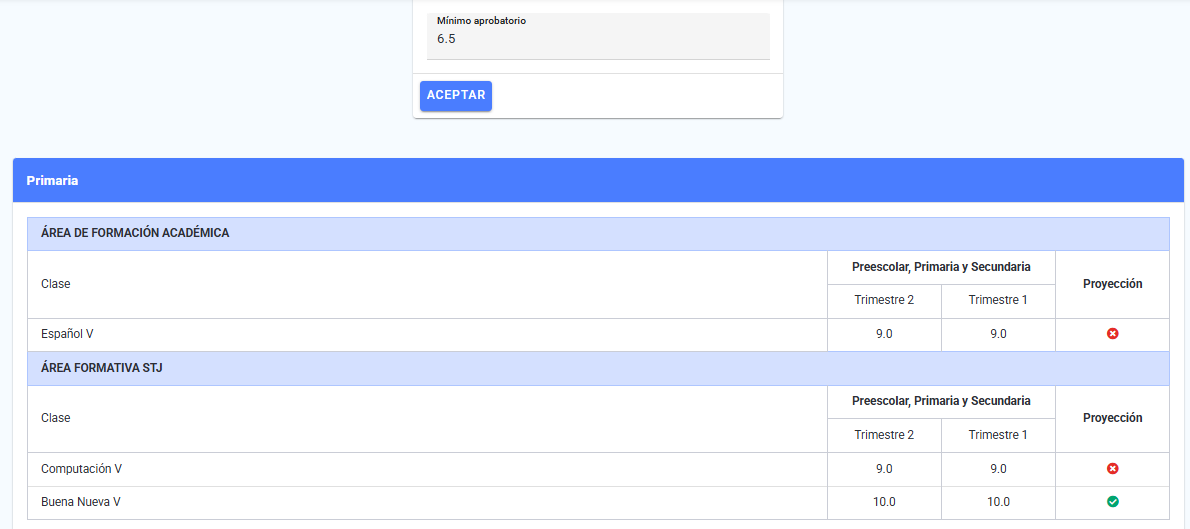The height and width of the screenshot is (529, 1190).
Task: Click the Buena Nueva V class name
Action: [80, 502]
